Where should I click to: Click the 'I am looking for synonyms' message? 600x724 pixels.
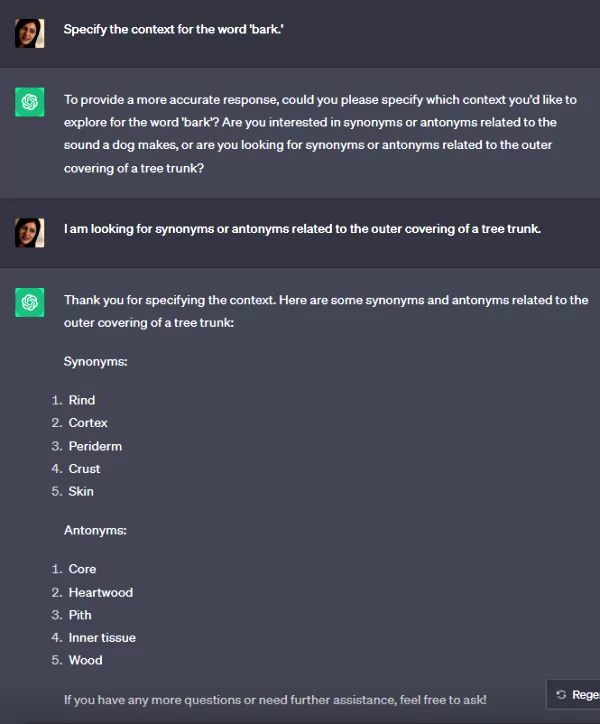coord(303,229)
